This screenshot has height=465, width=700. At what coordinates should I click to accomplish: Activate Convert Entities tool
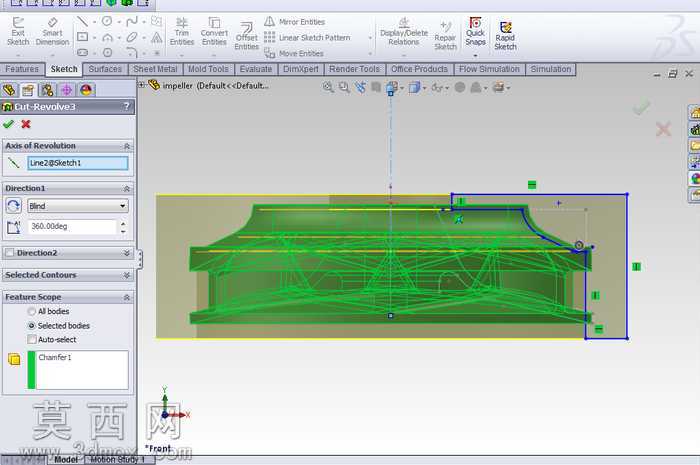point(214,31)
